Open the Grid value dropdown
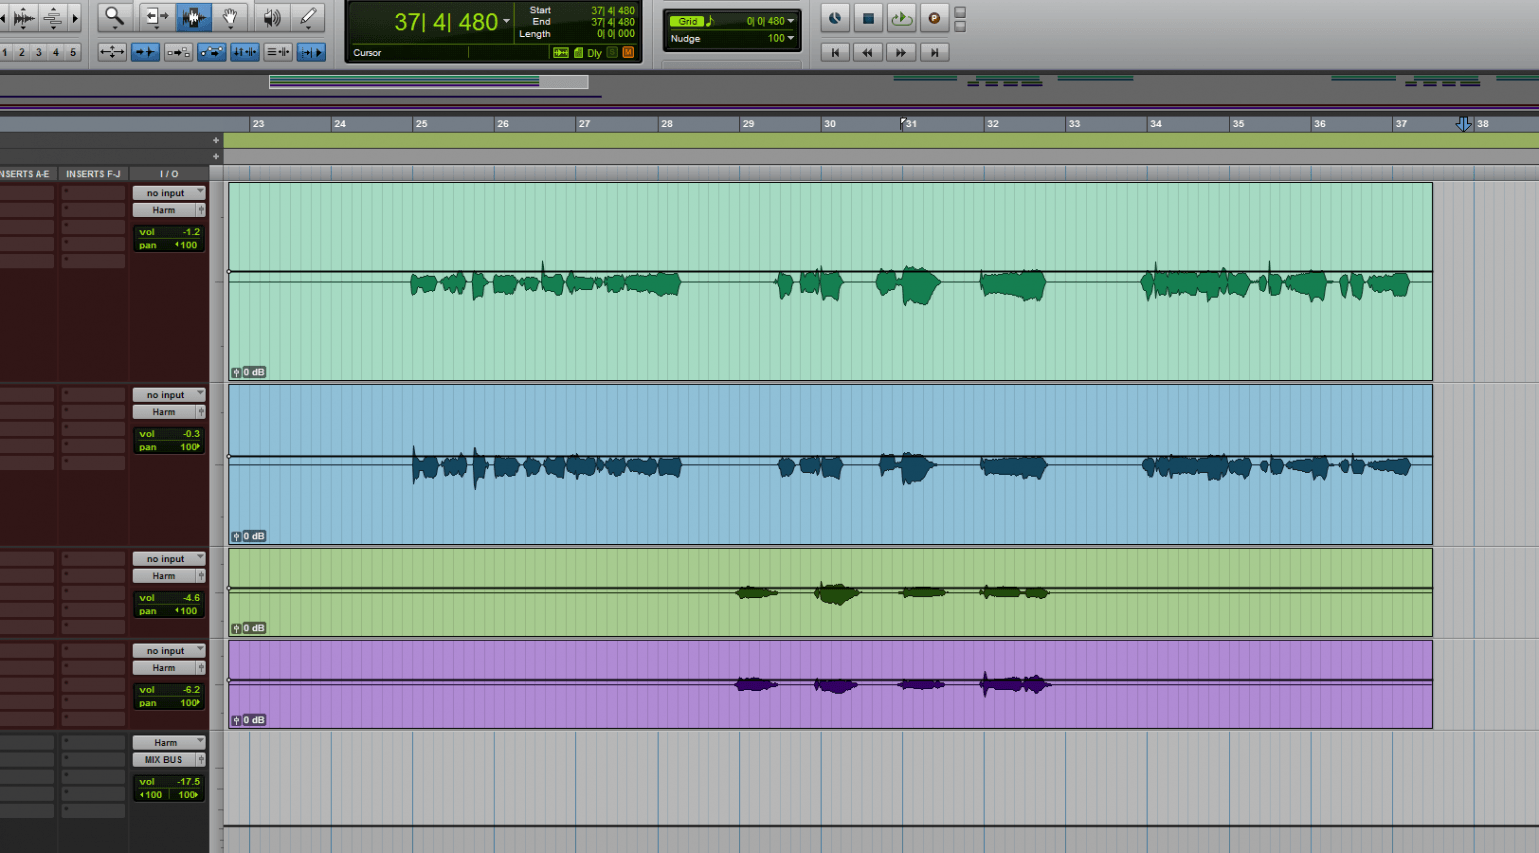The height and width of the screenshot is (853, 1539). tap(792, 20)
